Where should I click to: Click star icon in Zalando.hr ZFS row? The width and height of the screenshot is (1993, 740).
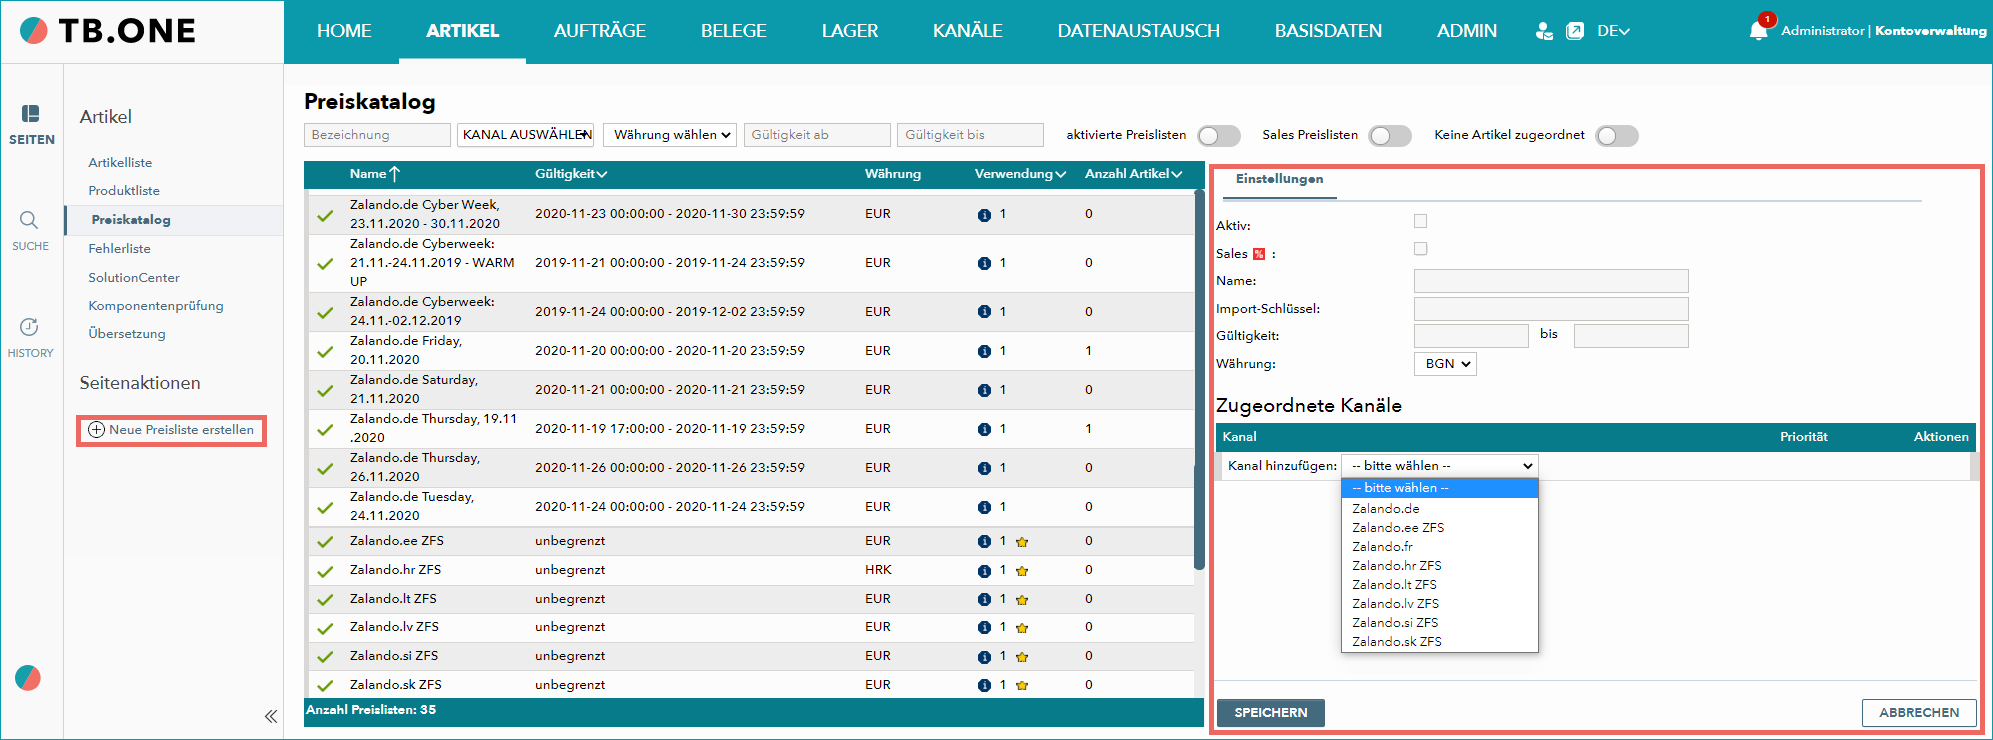[x=1022, y=571]
